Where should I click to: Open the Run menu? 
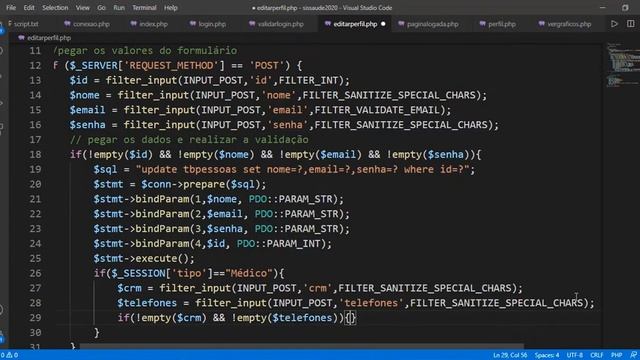click(x=119, y=8)
